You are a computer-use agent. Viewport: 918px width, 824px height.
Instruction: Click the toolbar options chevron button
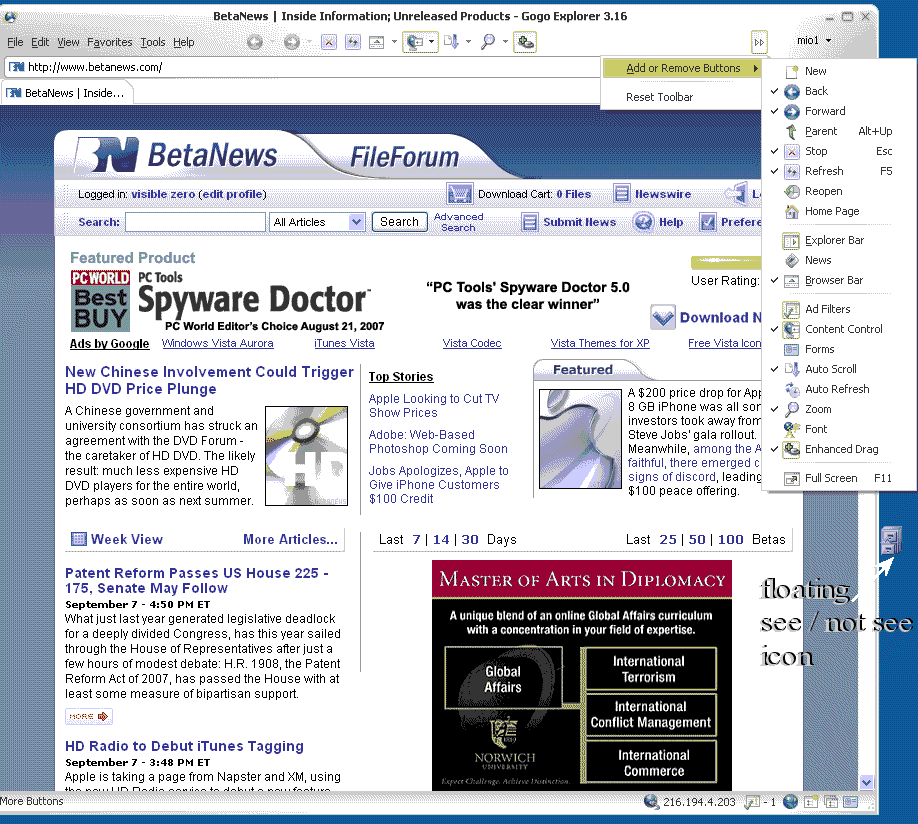coord(759,42)
